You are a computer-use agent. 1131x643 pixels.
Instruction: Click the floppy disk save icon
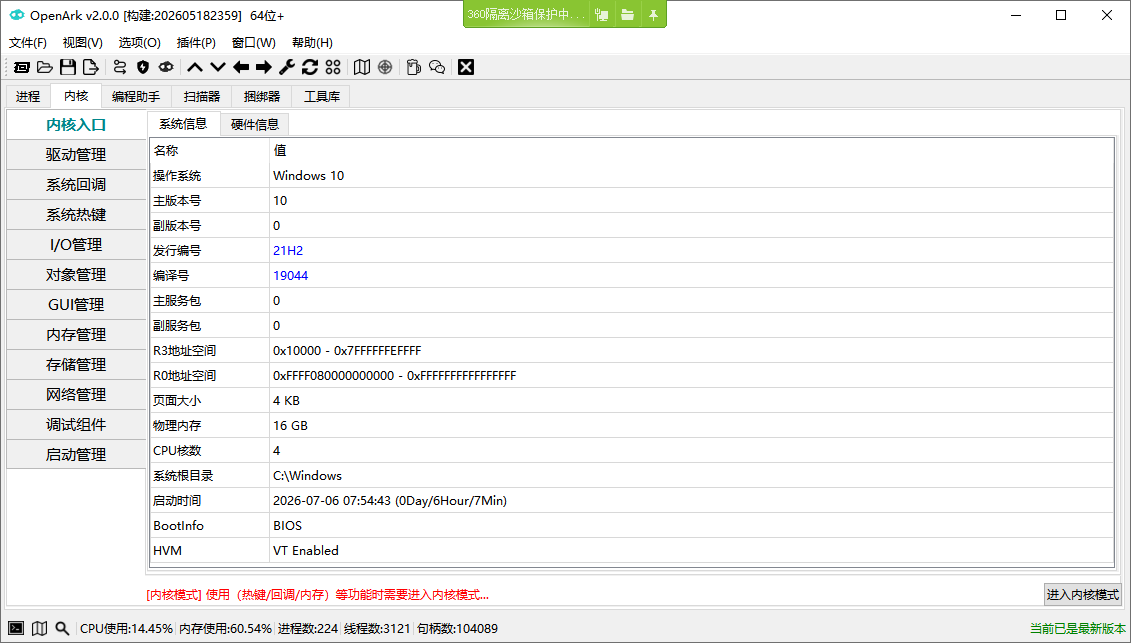[x=68, y=67]
